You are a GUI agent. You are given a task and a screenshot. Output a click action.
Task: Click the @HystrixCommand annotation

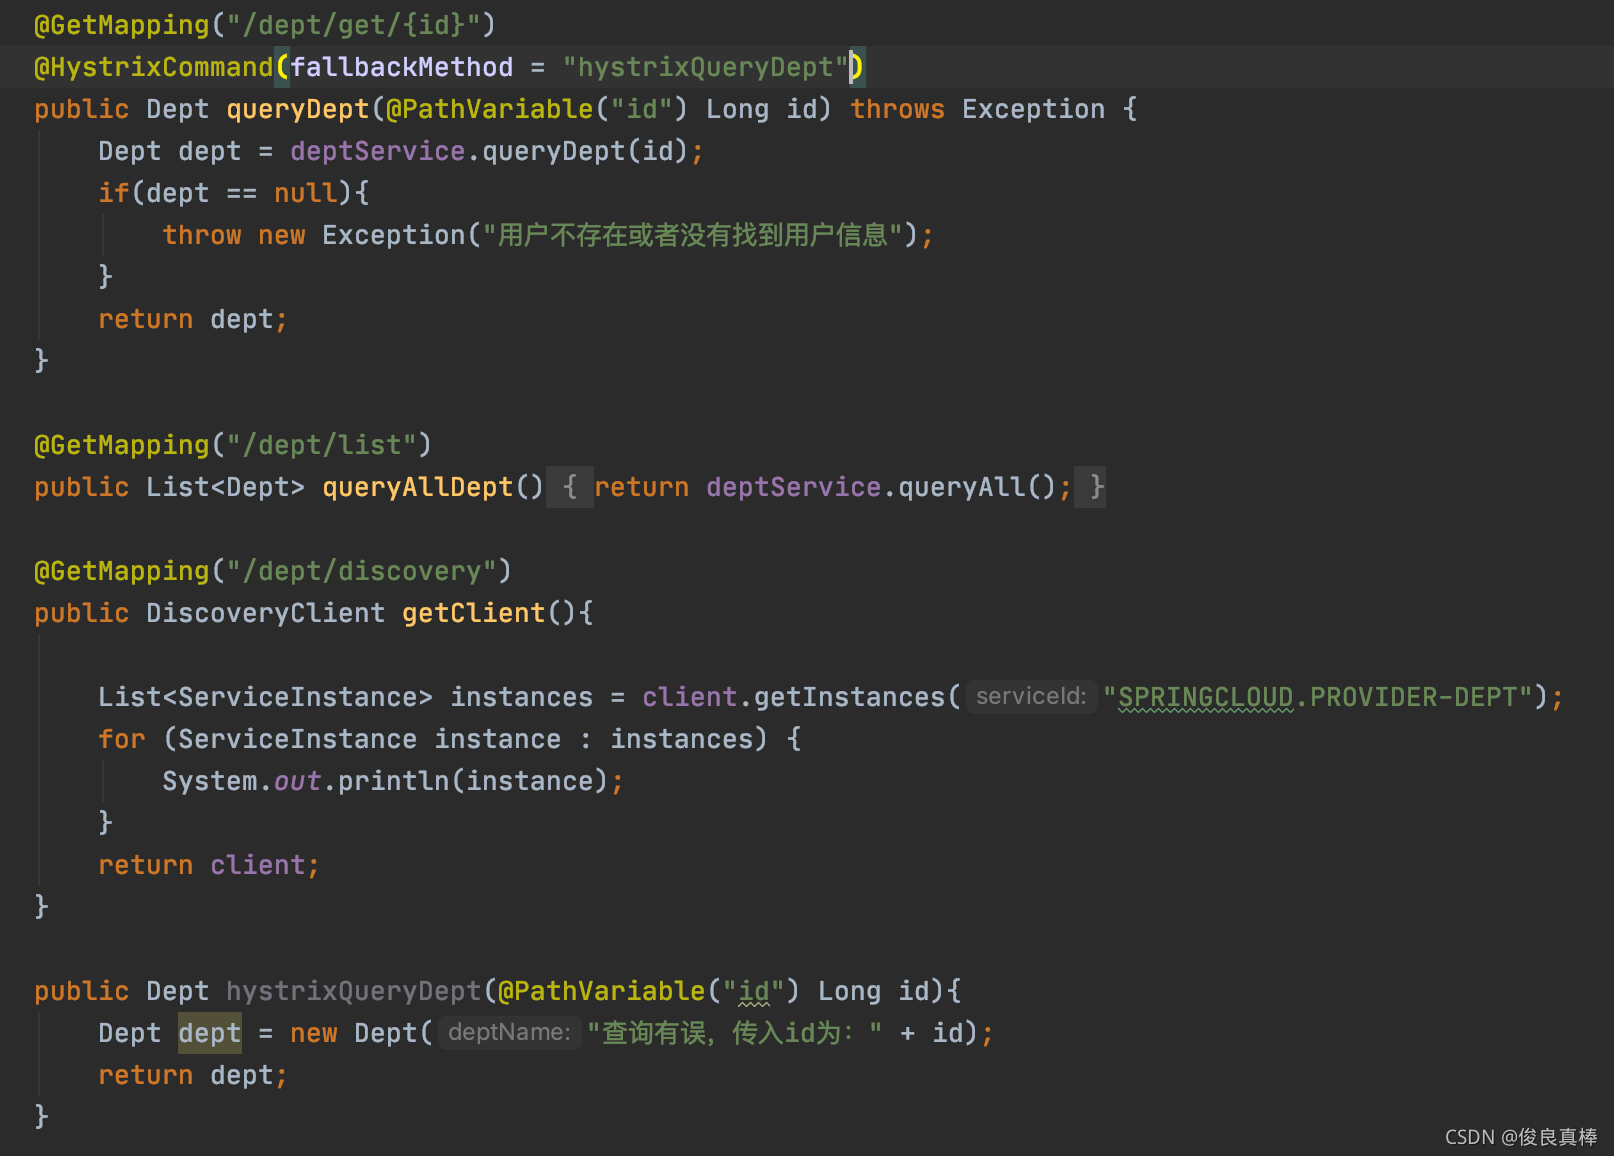tap(153, 67)
